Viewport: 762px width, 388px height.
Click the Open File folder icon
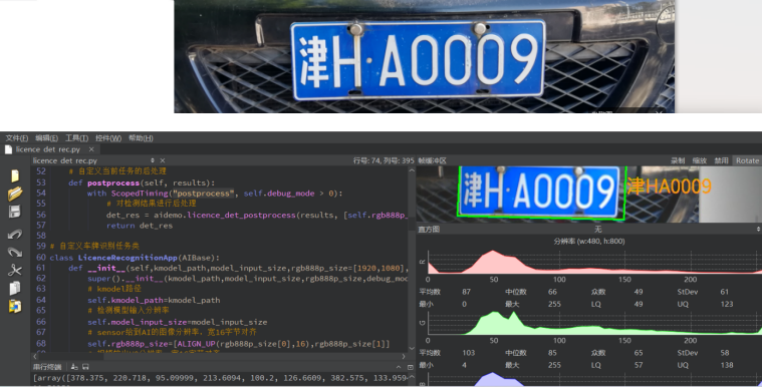[15, 194]
